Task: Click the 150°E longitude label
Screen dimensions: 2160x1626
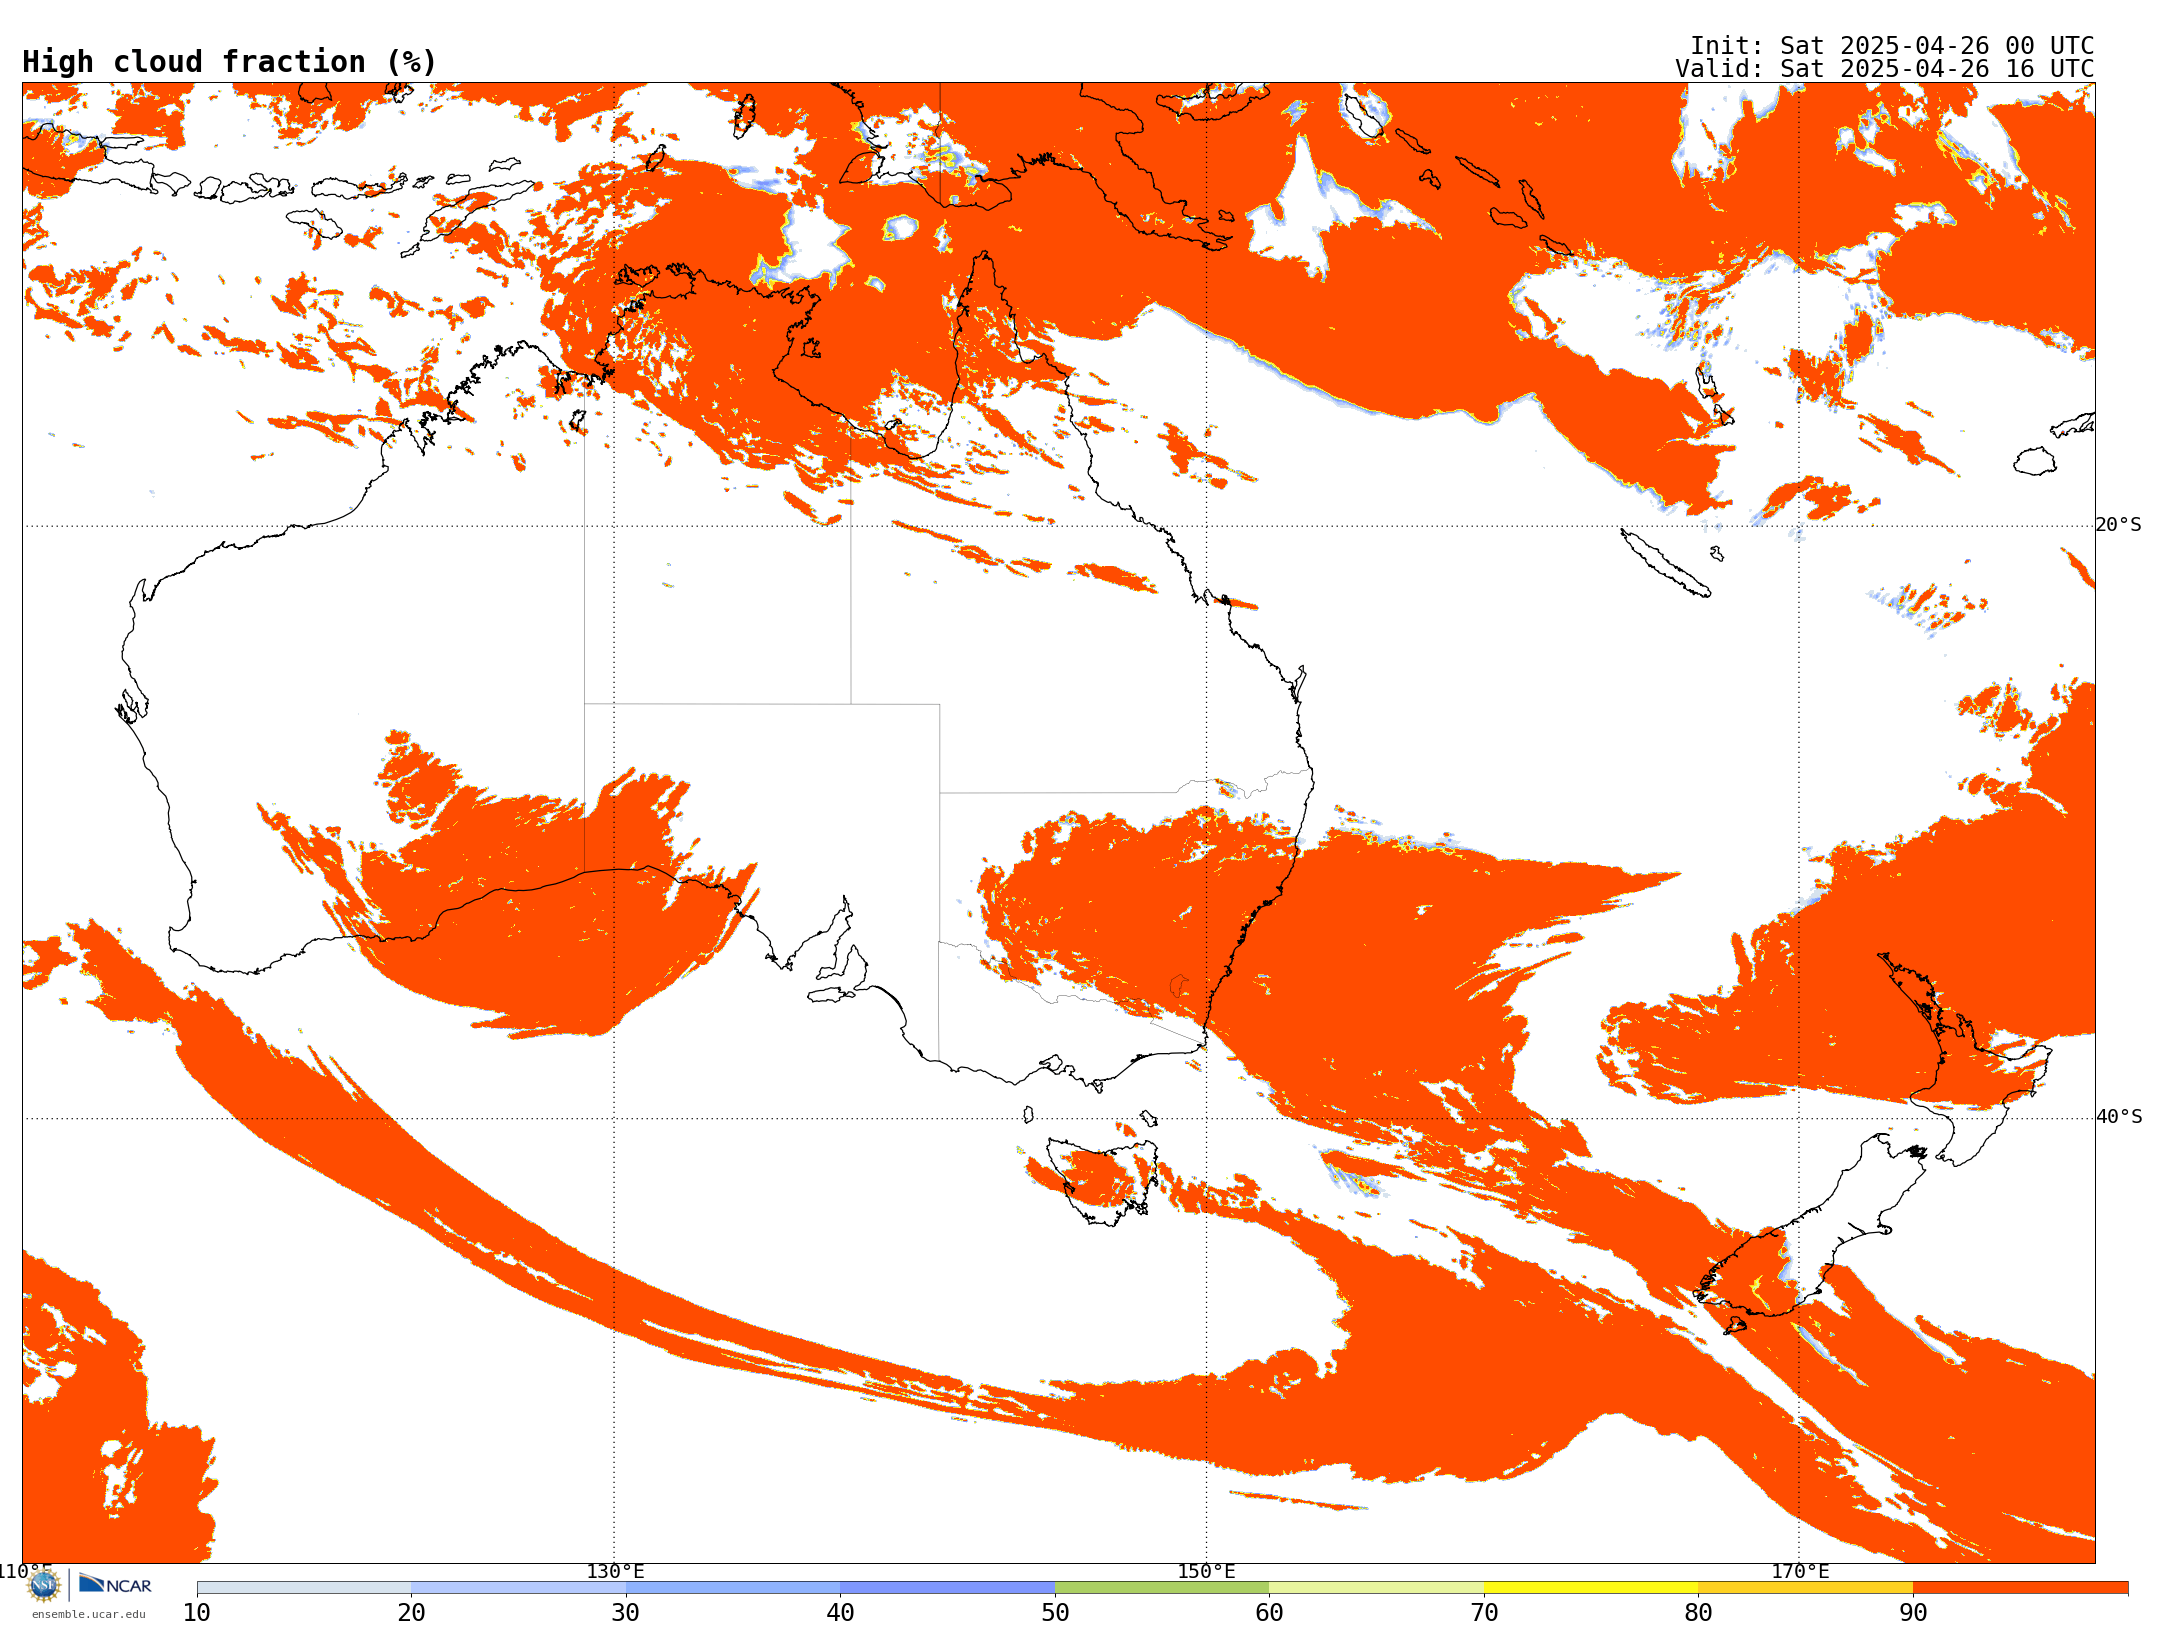Action: point(1206,1572)
